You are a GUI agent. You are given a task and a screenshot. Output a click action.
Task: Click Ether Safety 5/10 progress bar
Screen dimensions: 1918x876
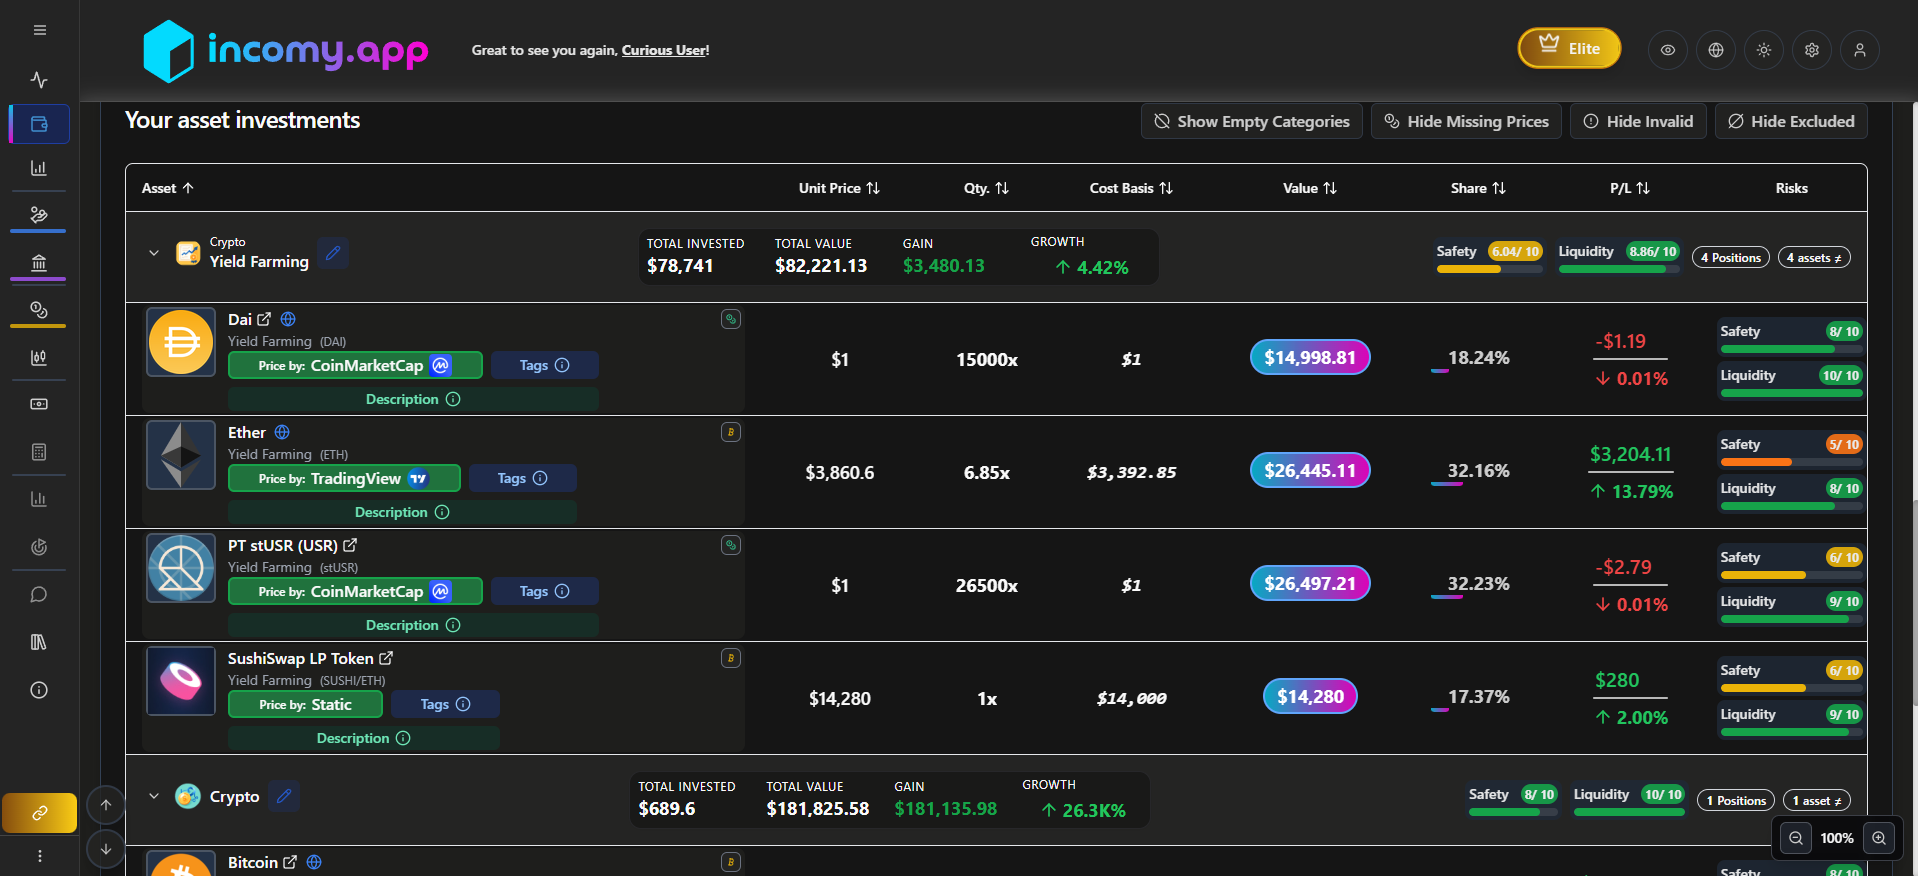pos(1791,462)
